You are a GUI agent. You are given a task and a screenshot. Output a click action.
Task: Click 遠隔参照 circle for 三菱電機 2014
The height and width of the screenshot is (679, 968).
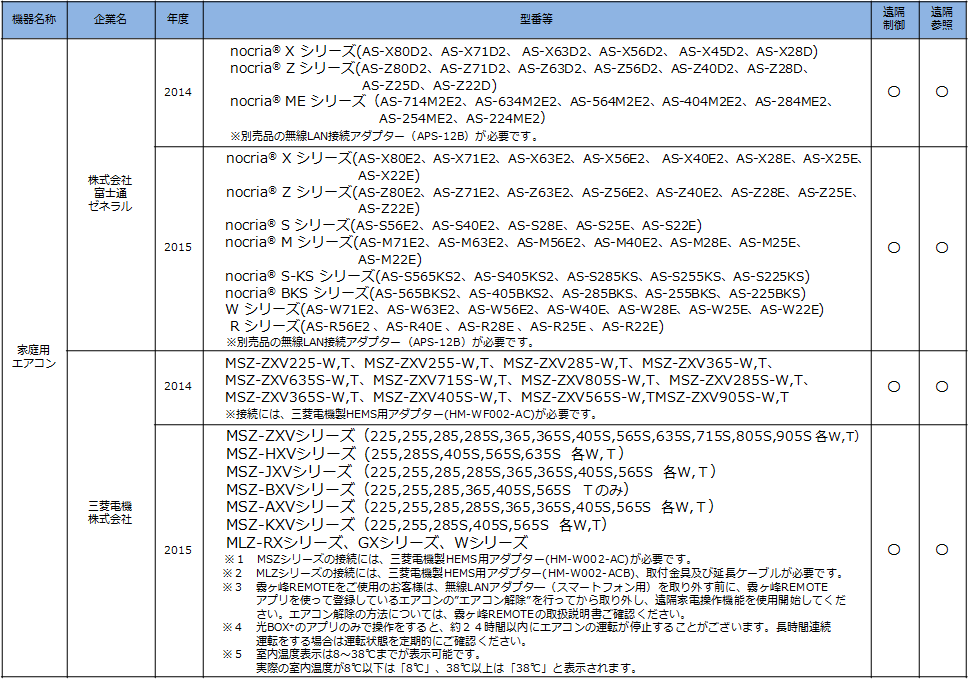942,386
